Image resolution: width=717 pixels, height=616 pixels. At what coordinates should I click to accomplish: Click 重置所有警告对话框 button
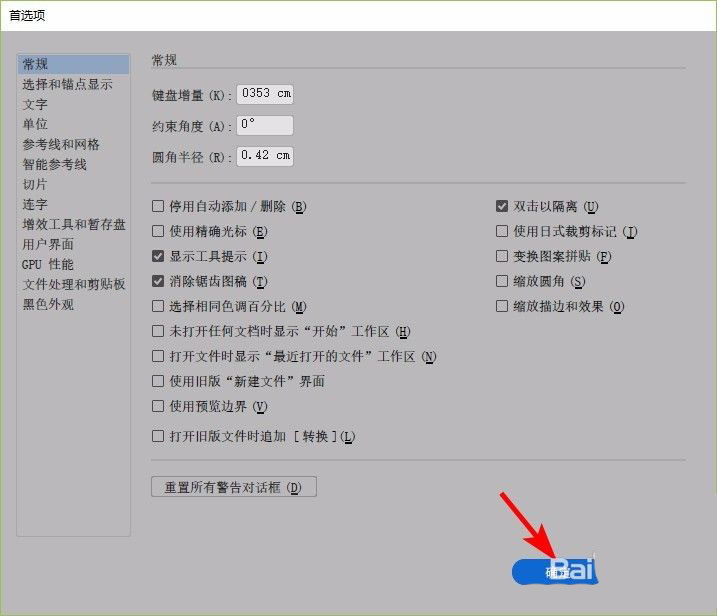pos(234,487)
